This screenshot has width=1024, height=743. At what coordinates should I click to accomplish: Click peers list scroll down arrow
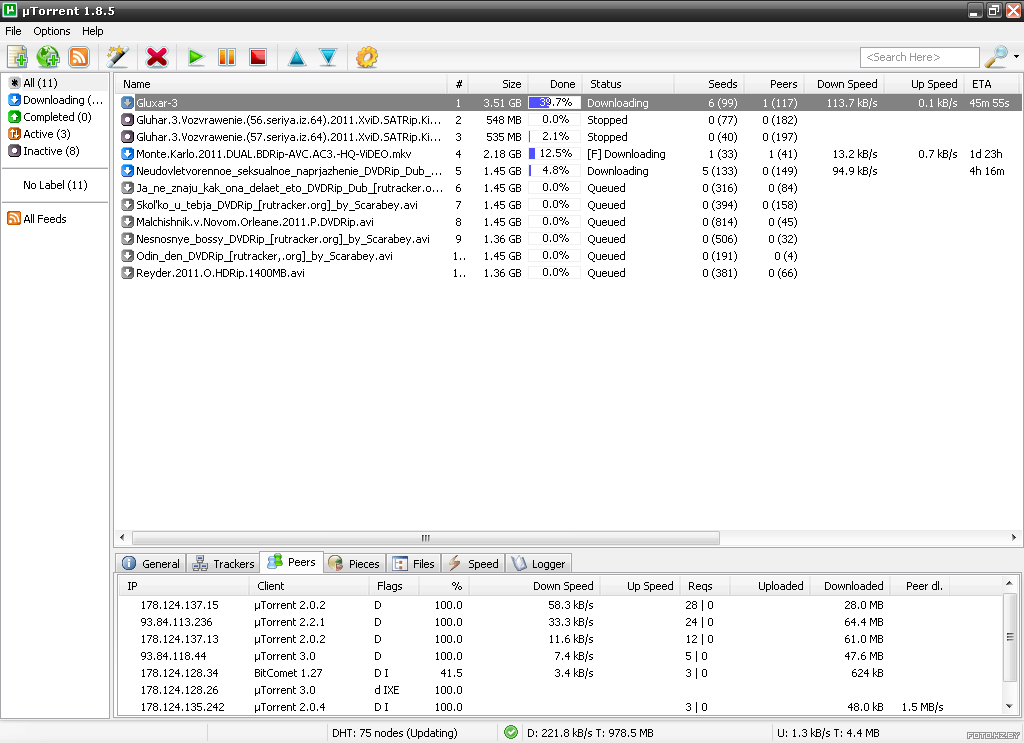click(1009, 706)
